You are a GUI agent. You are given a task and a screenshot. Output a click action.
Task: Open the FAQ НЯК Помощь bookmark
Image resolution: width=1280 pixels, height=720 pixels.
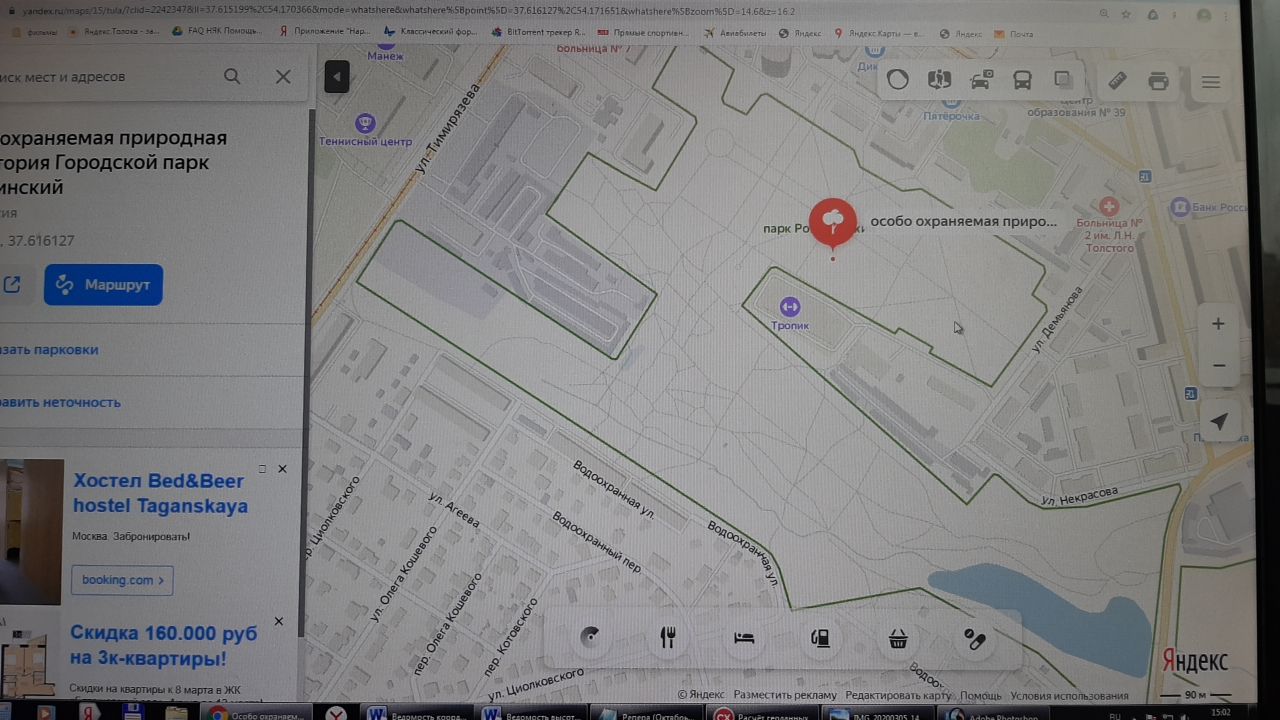tap(216, 32)
